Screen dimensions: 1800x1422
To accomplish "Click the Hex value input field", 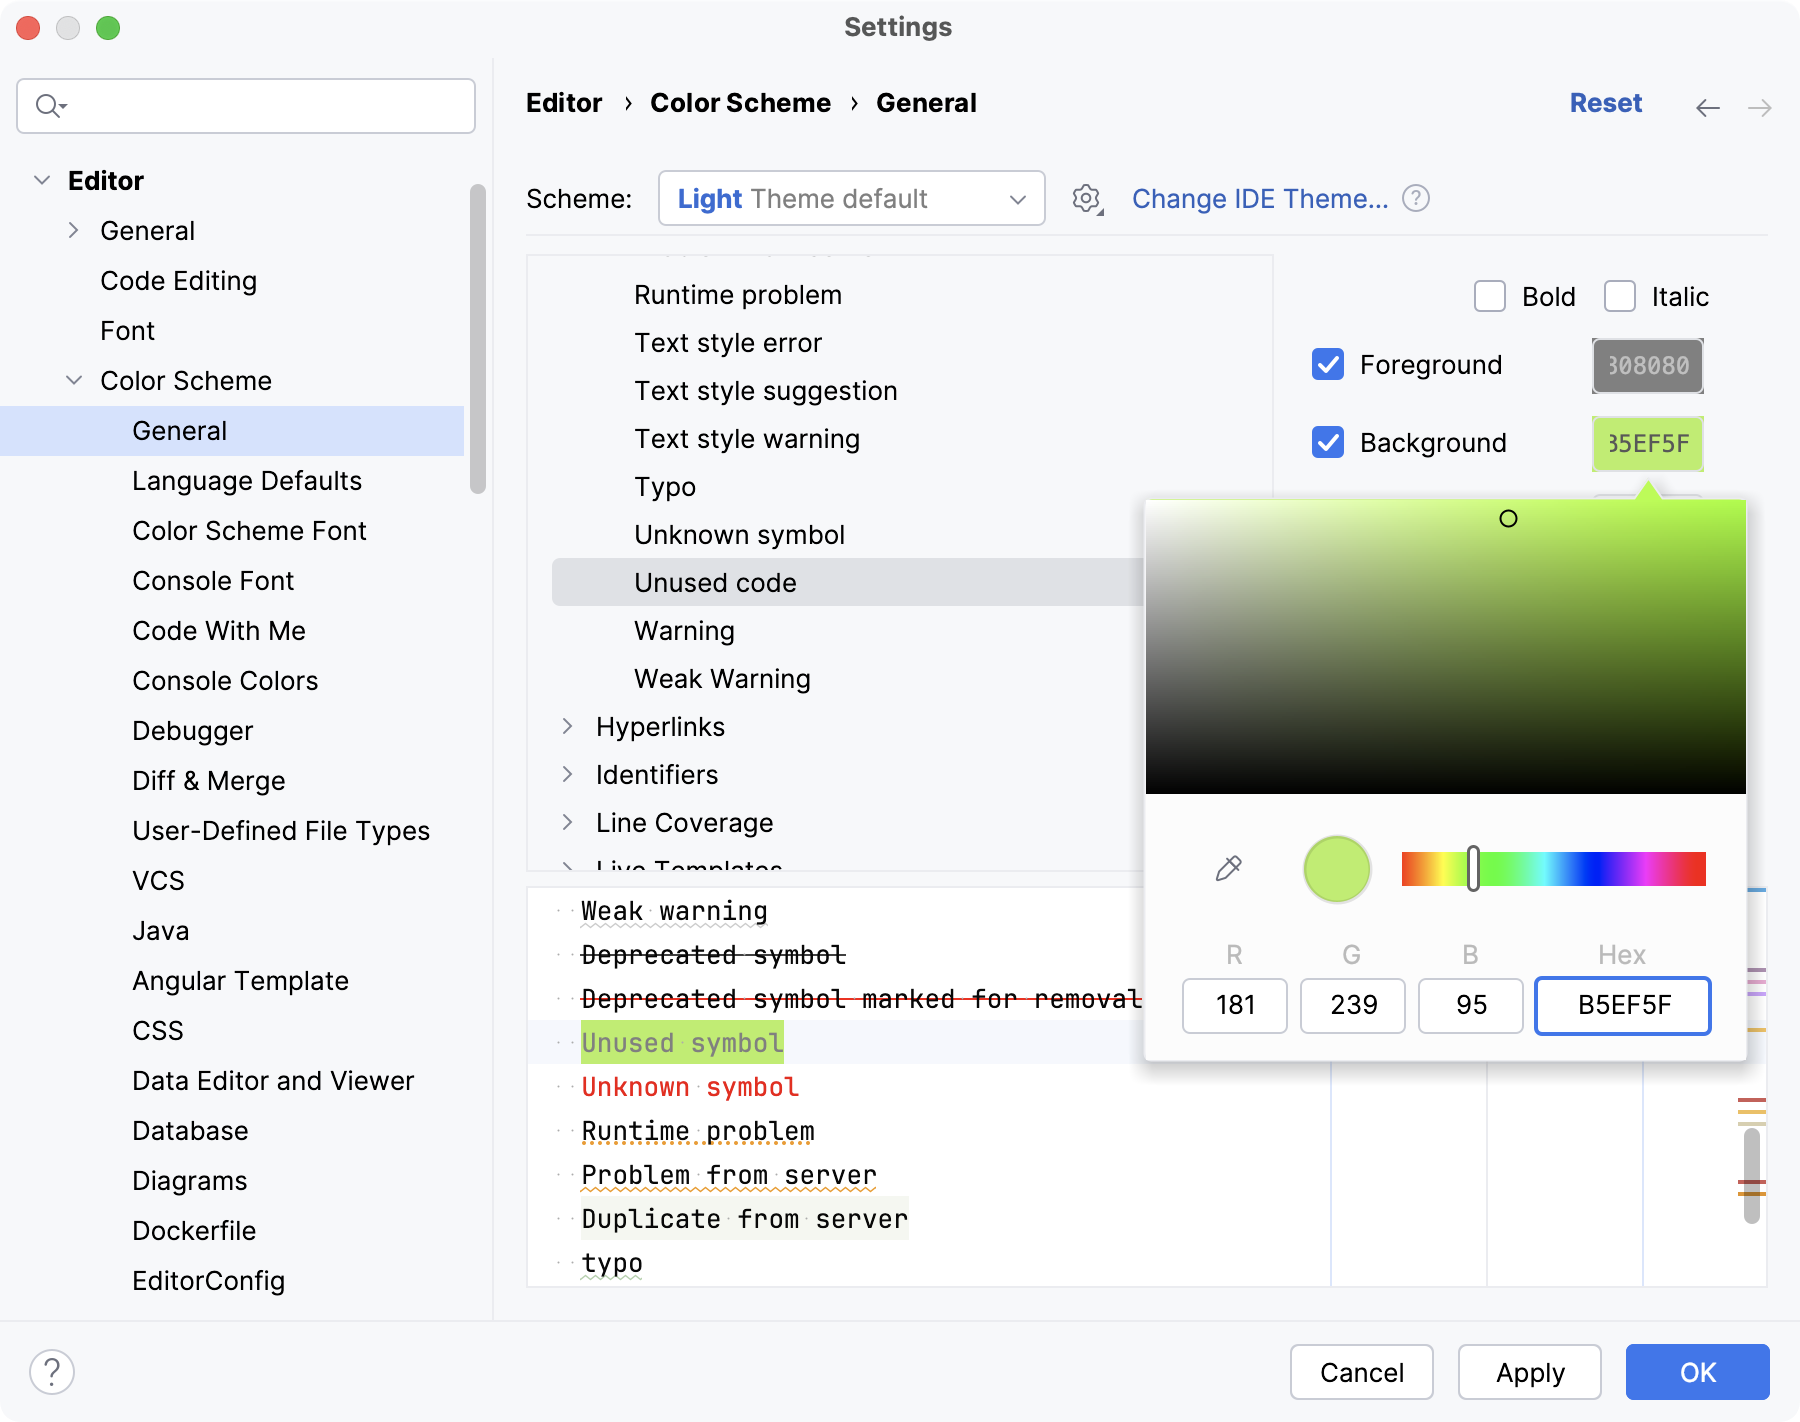I will [1622, 1006].
